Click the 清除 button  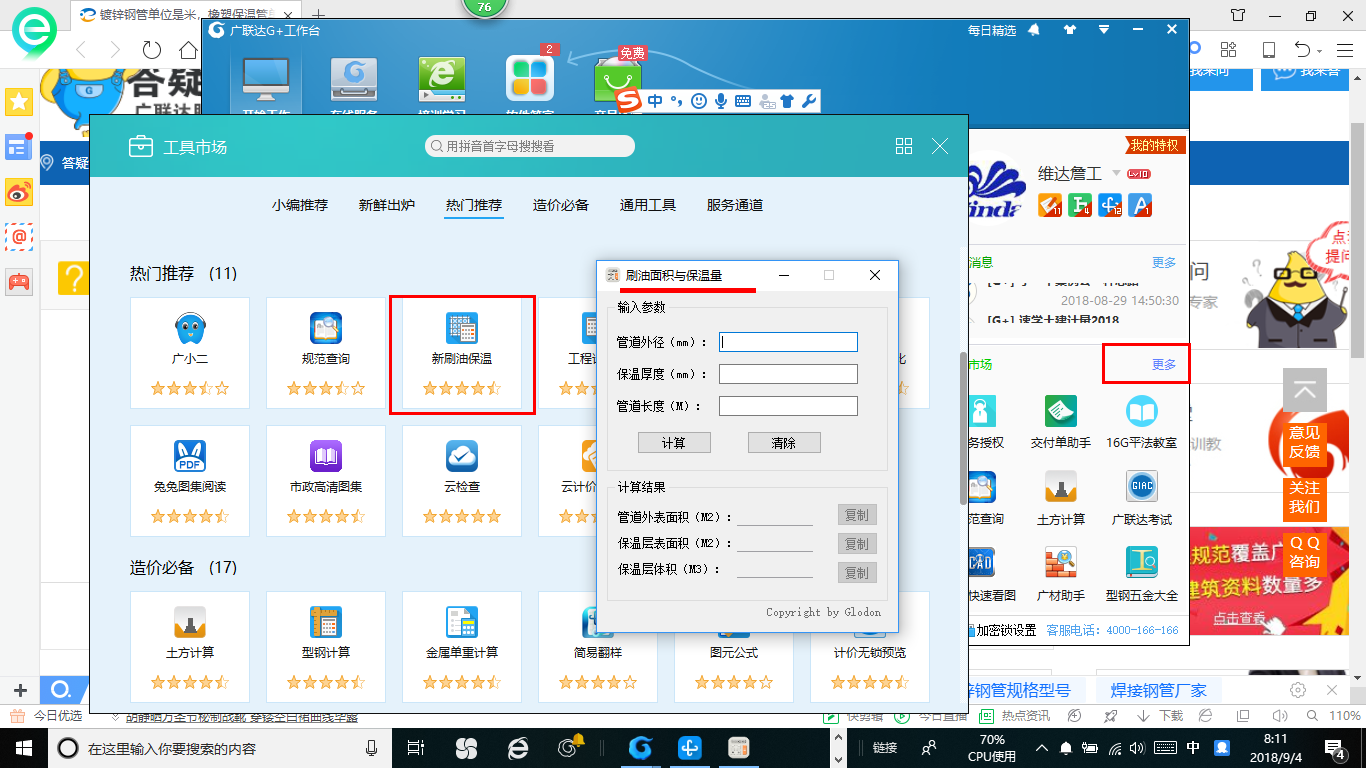[x=784, y=443]
